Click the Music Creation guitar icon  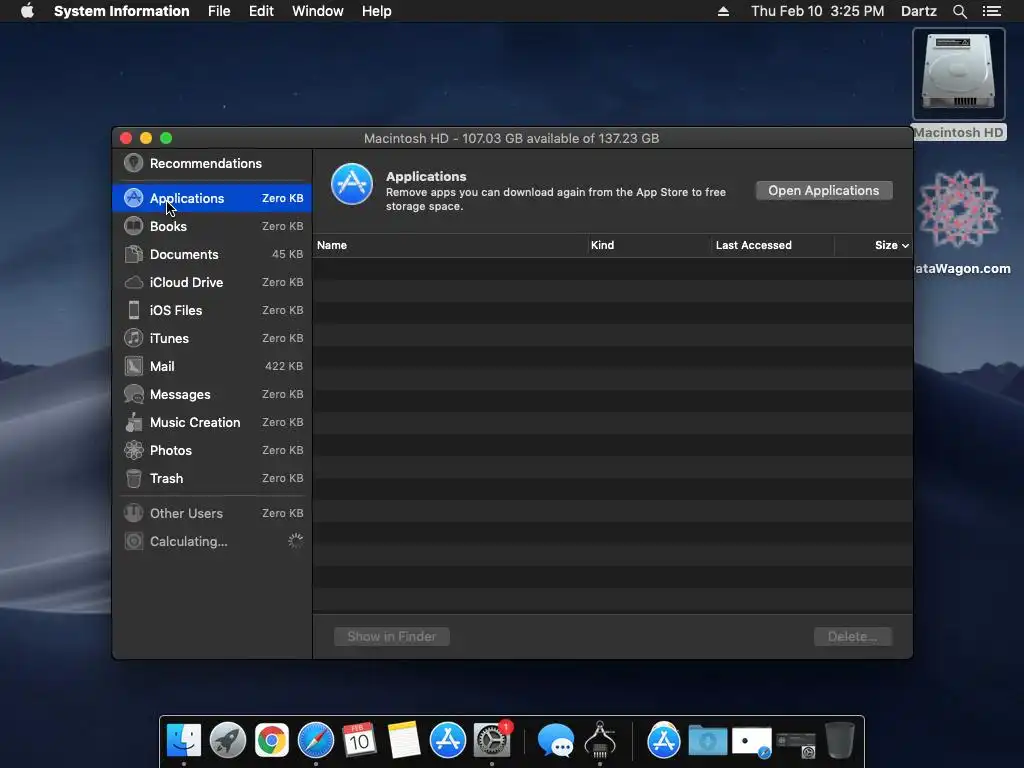click(x=133, y=423)
